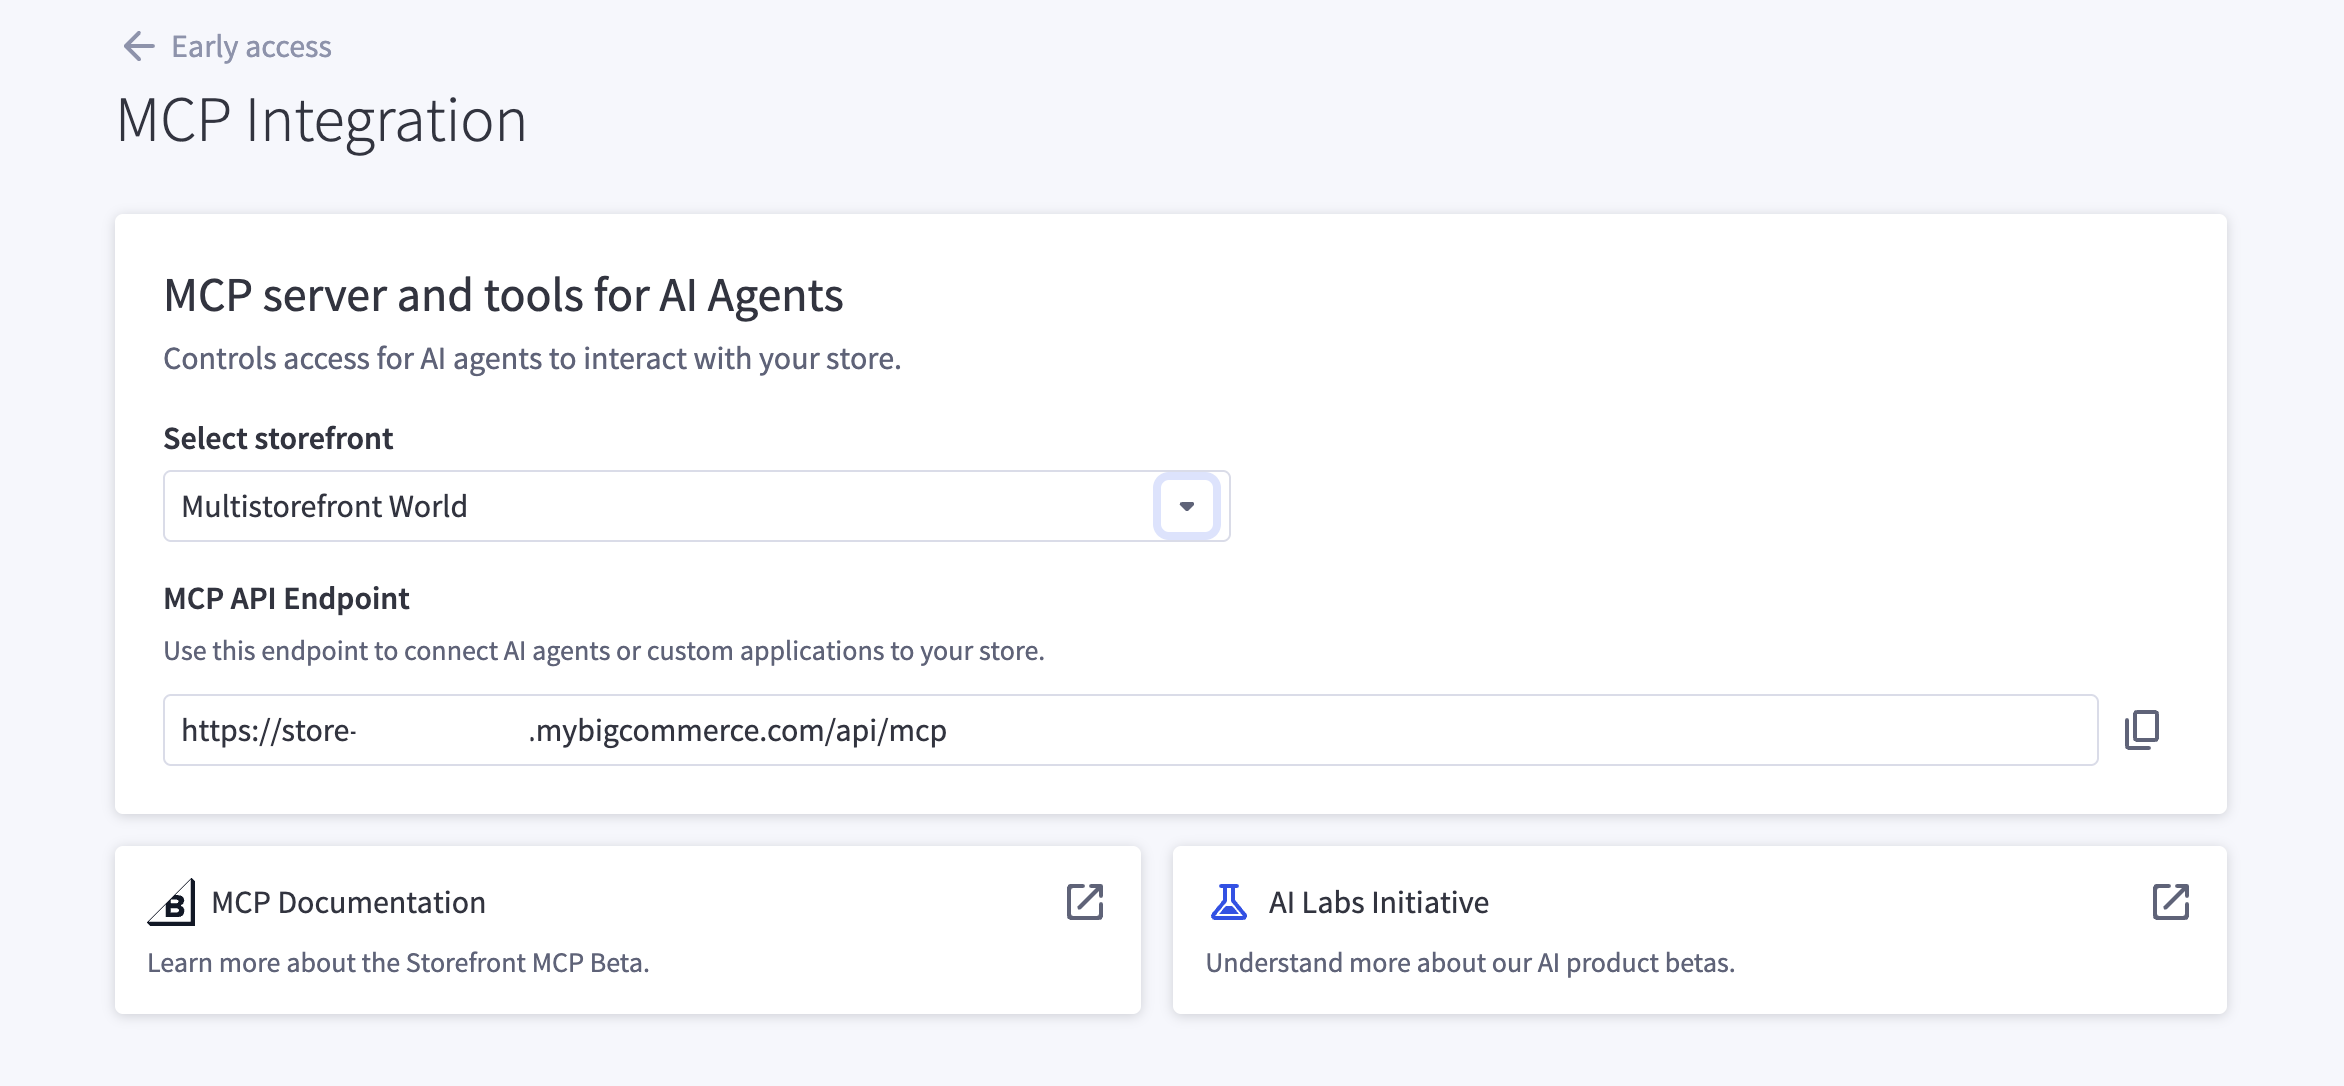Copy the MCP API endpoint URL
The height and width of the screenshot is (1086, 2344).
2142,730
